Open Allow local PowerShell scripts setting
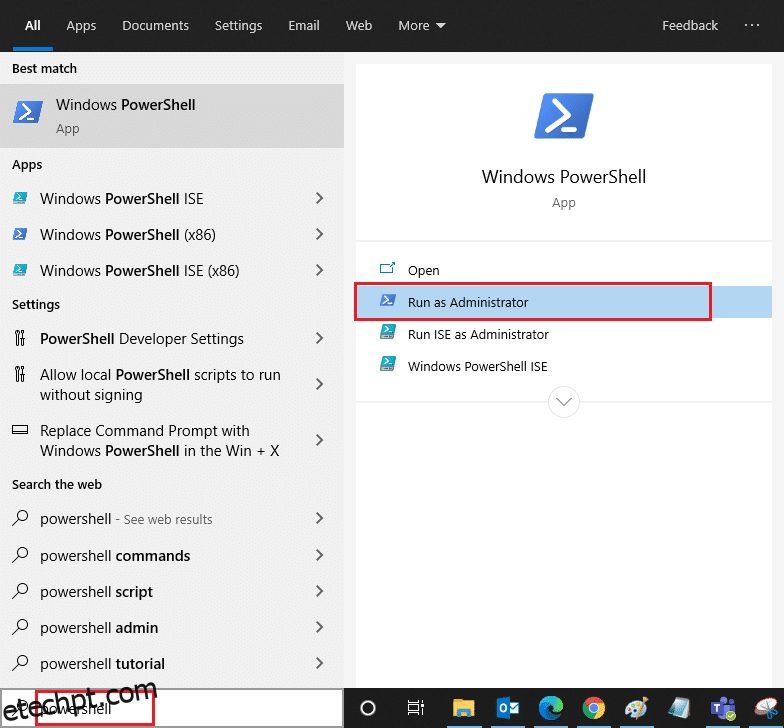 tap(172, 384)
